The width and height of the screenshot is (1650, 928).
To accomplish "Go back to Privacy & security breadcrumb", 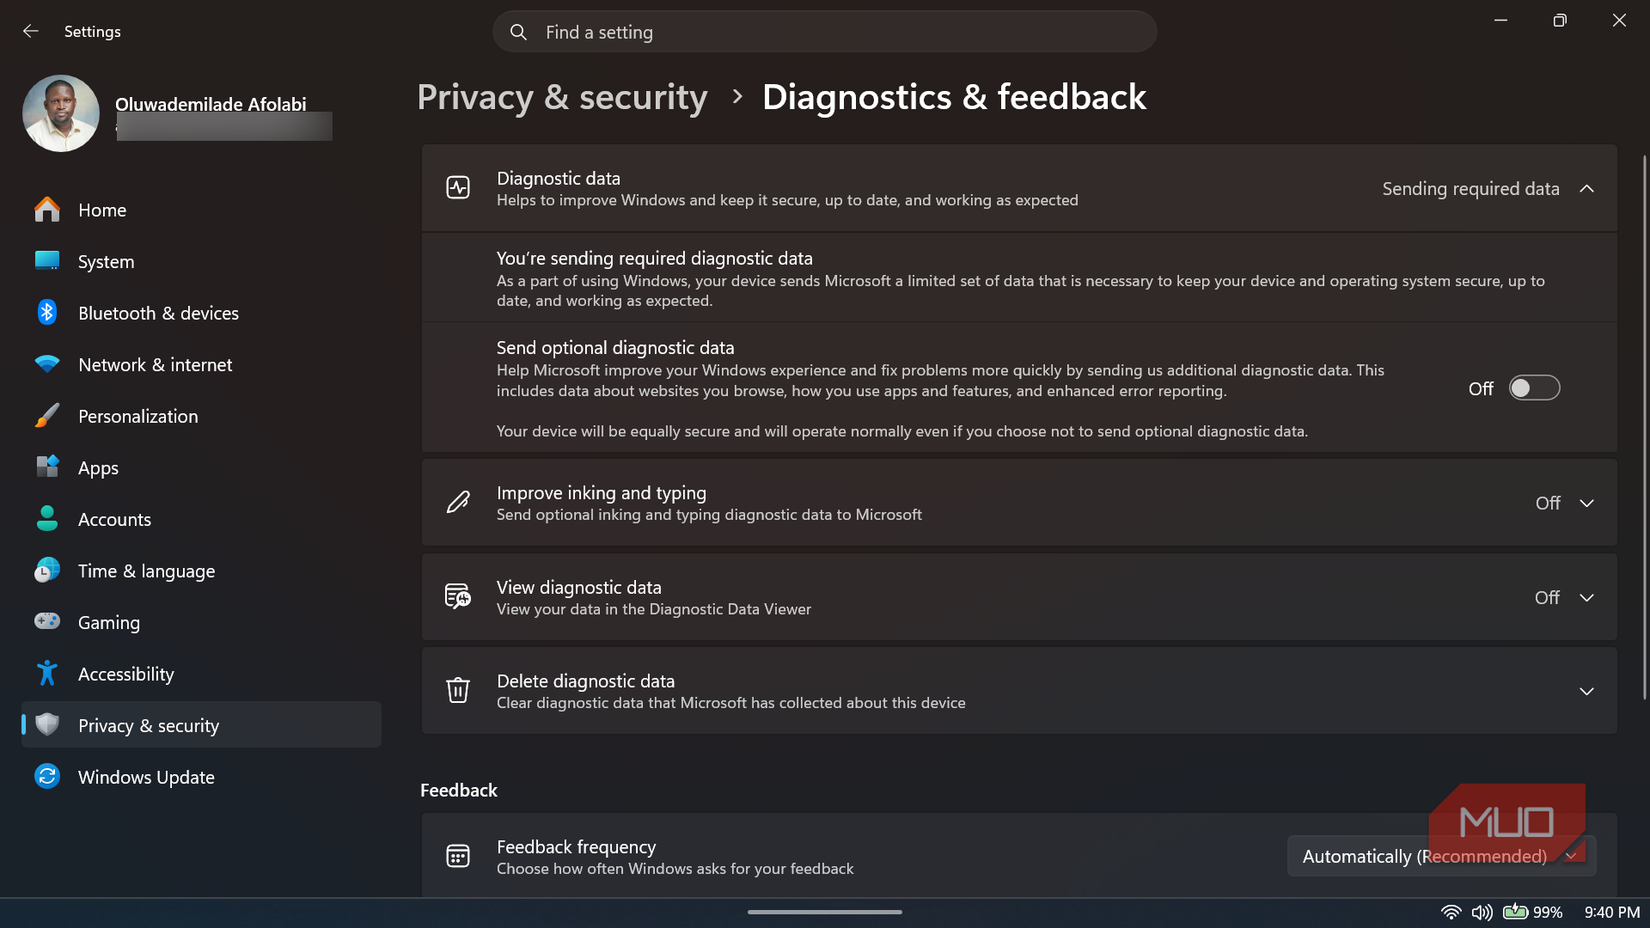I will coord(562,97).
